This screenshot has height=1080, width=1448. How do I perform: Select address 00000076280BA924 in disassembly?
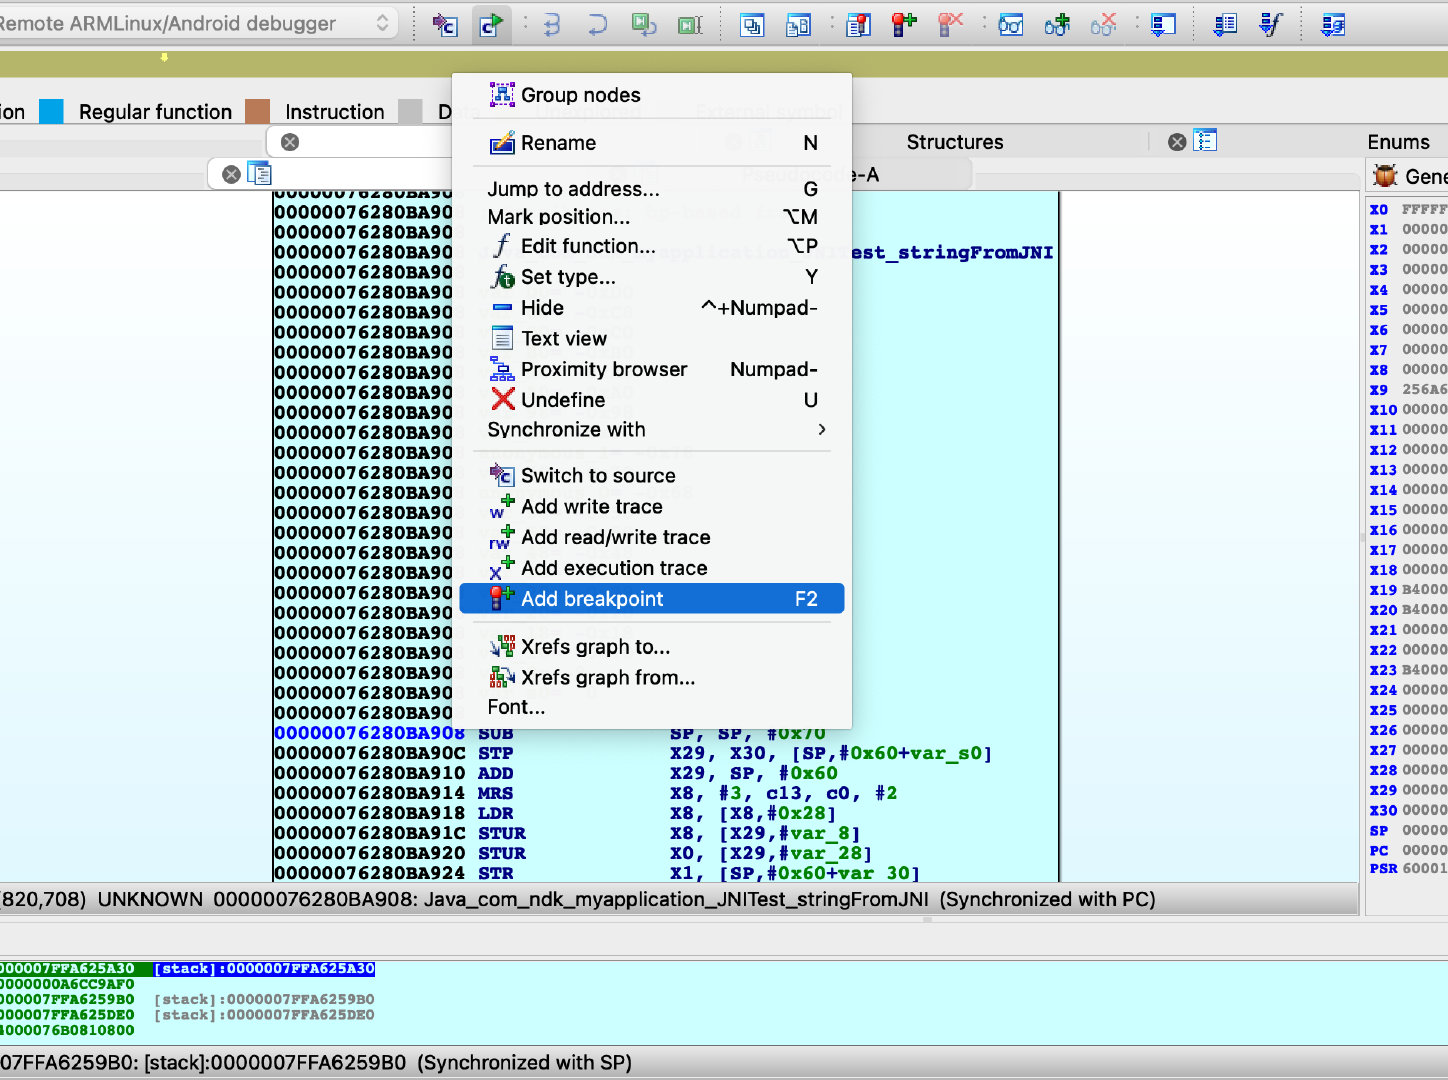point(370,873)
